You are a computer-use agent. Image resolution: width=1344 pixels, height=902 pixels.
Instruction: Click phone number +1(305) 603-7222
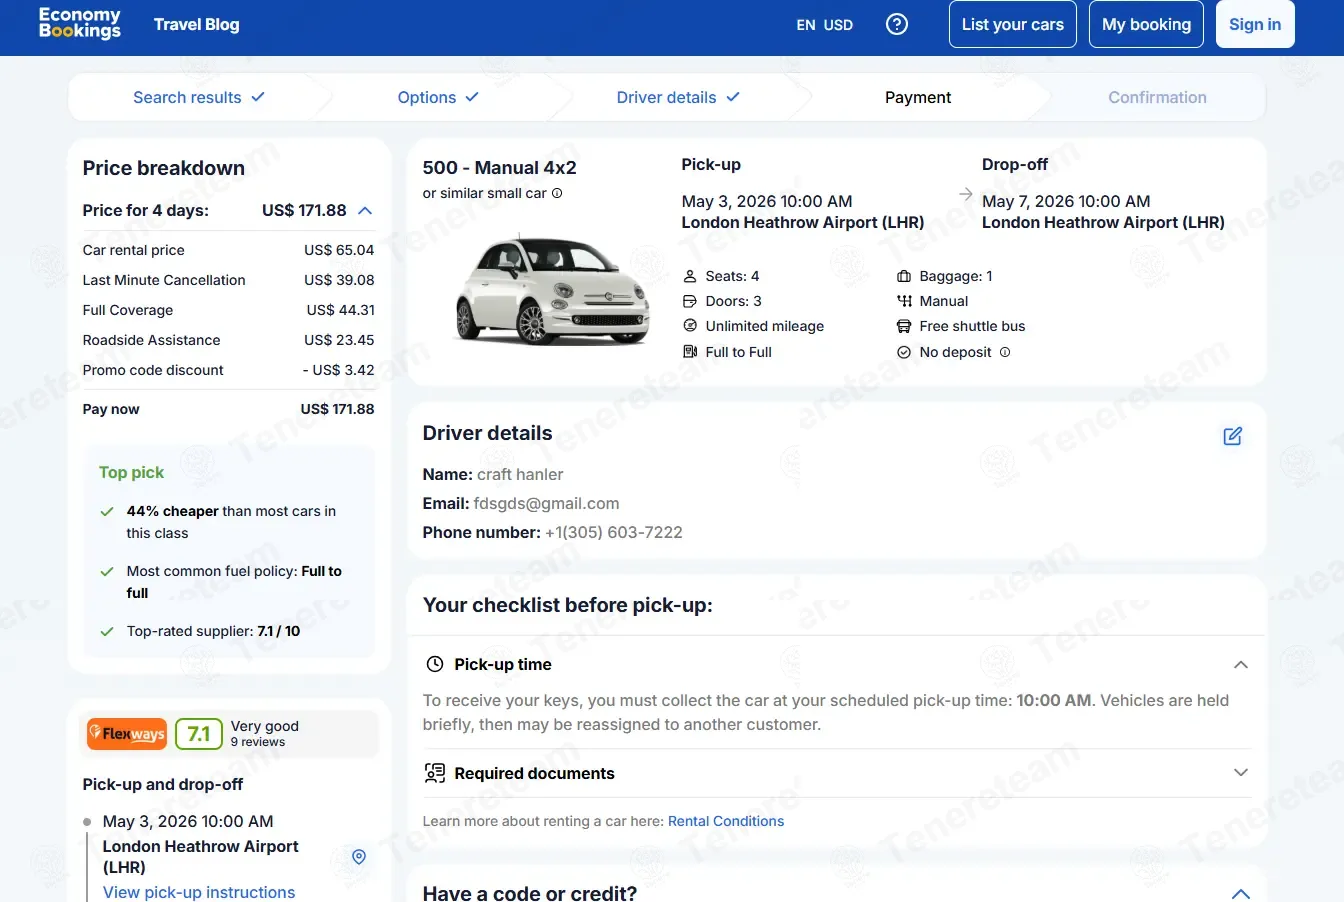614,532
